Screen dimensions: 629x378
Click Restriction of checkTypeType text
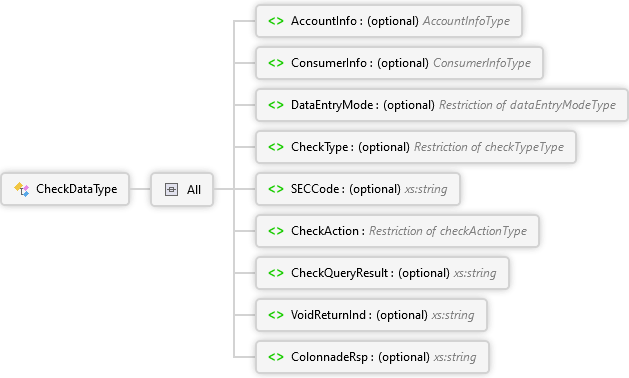(489, 147)
